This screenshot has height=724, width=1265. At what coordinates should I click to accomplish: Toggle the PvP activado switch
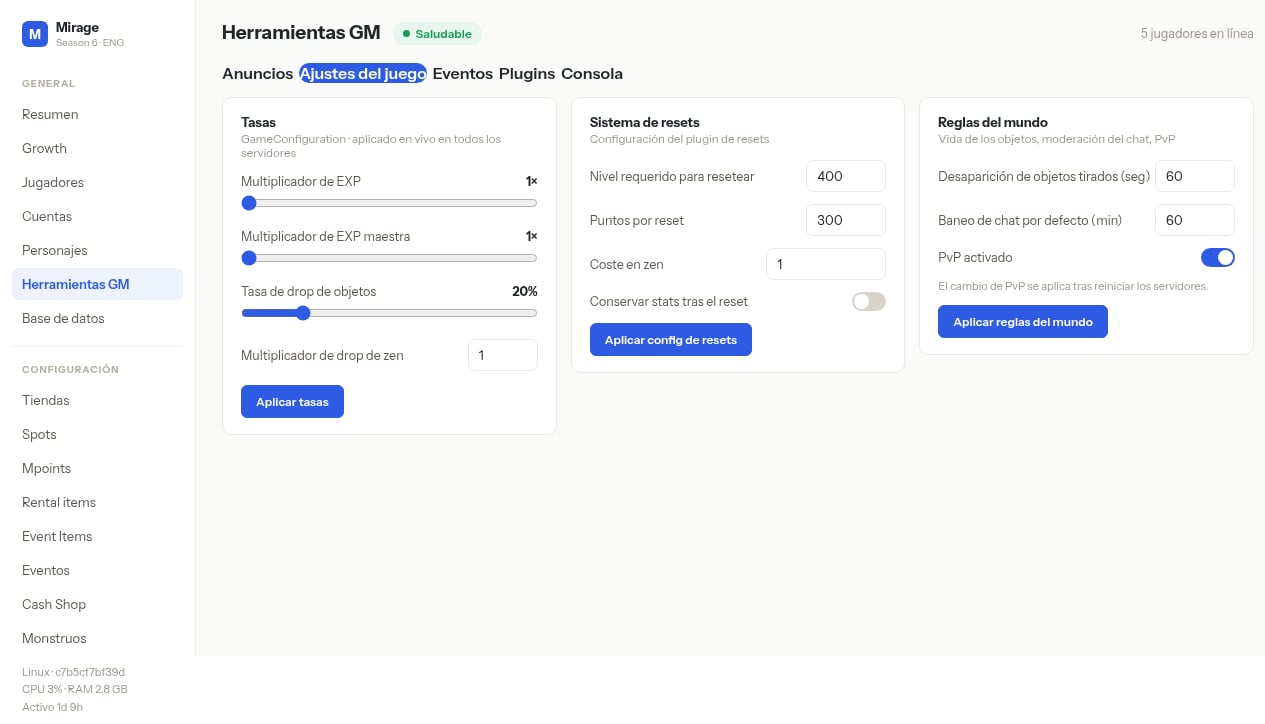point(1218,257)
